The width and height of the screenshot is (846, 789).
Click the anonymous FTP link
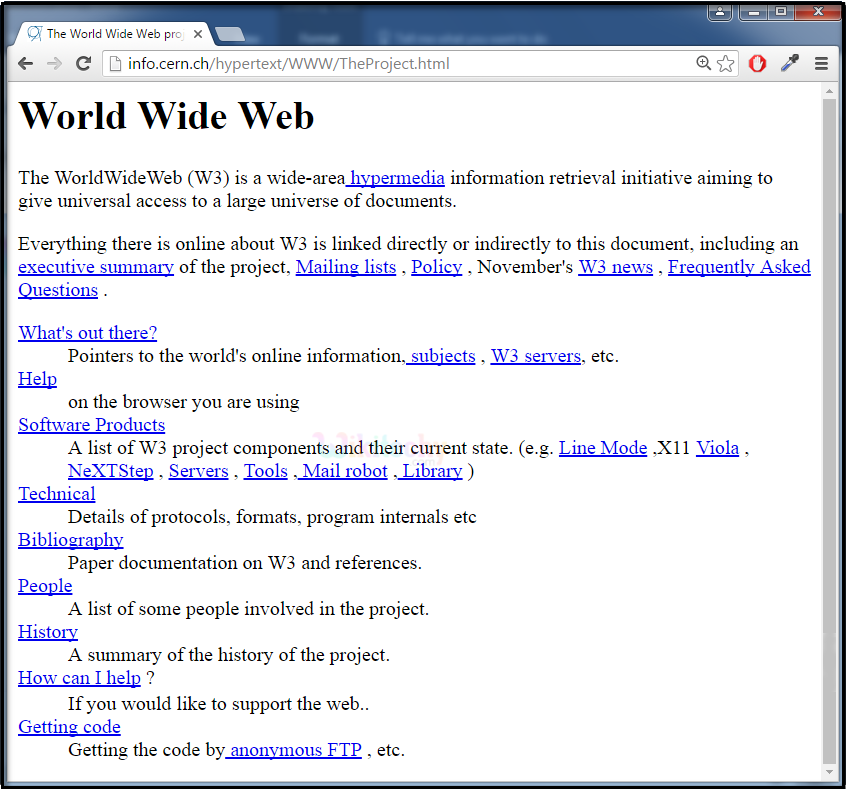coord(295,750)
